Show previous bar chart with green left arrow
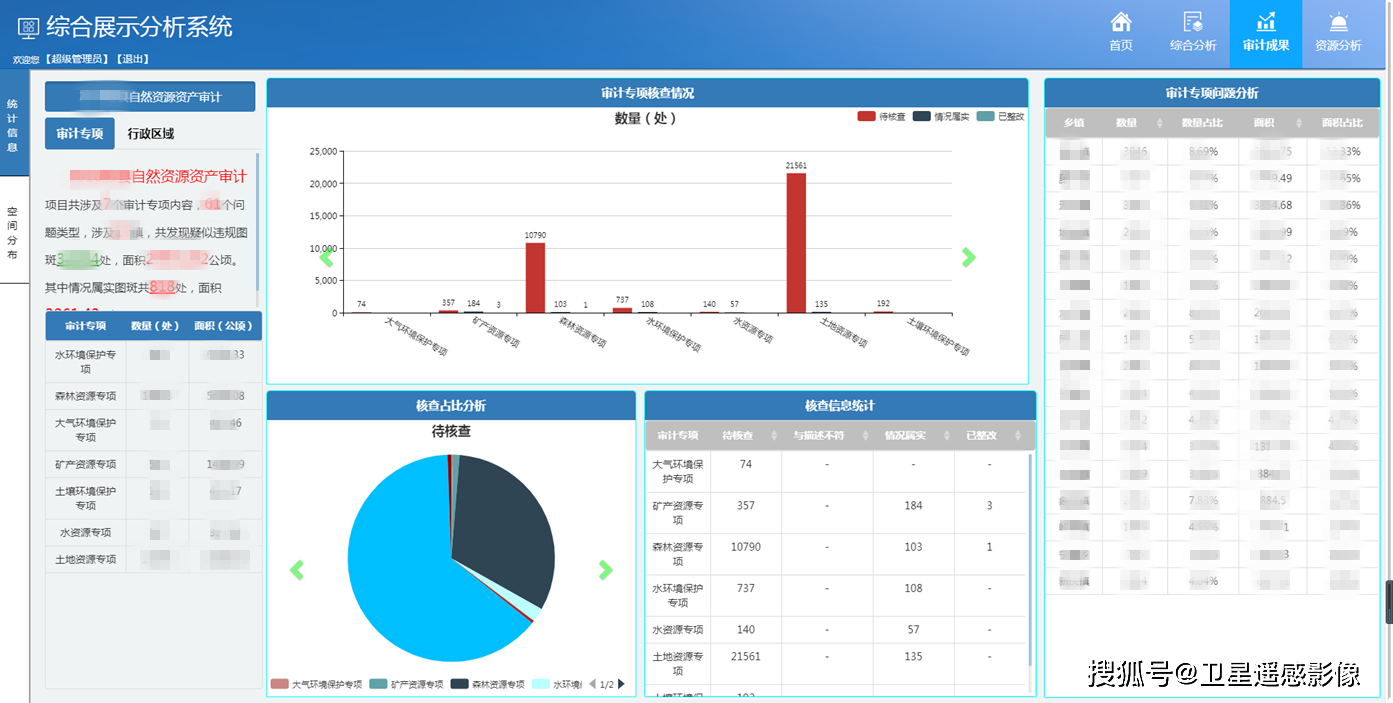The image size is (1393, 703). click(x=326, y=257)
